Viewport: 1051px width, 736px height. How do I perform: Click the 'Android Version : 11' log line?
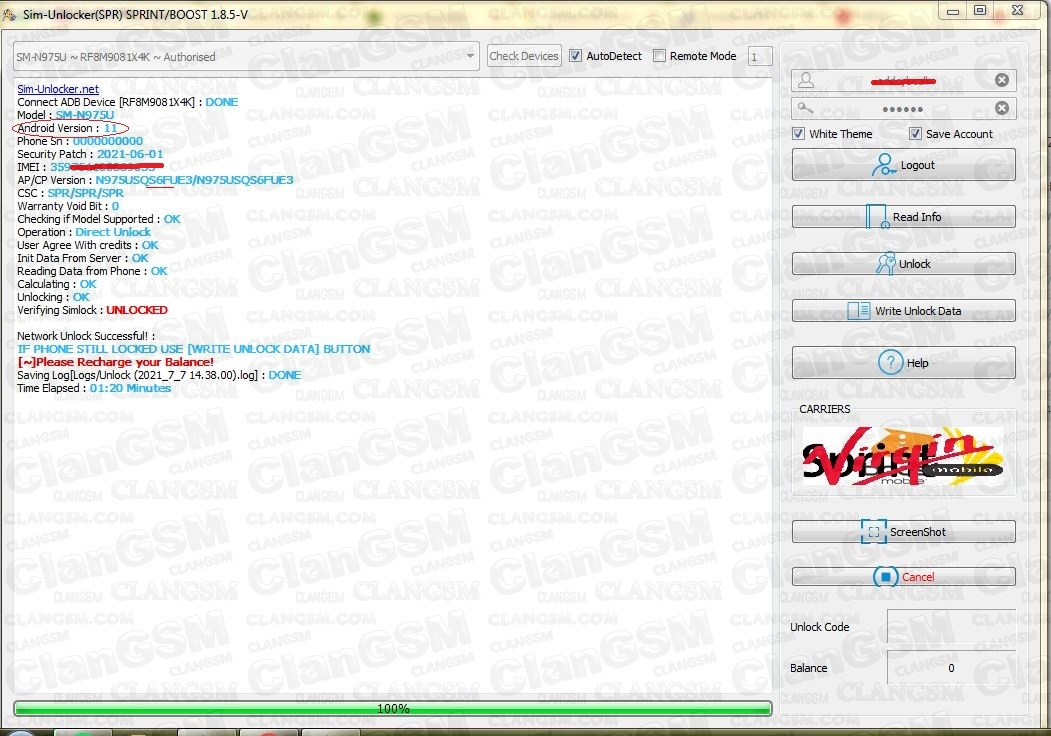67,128
